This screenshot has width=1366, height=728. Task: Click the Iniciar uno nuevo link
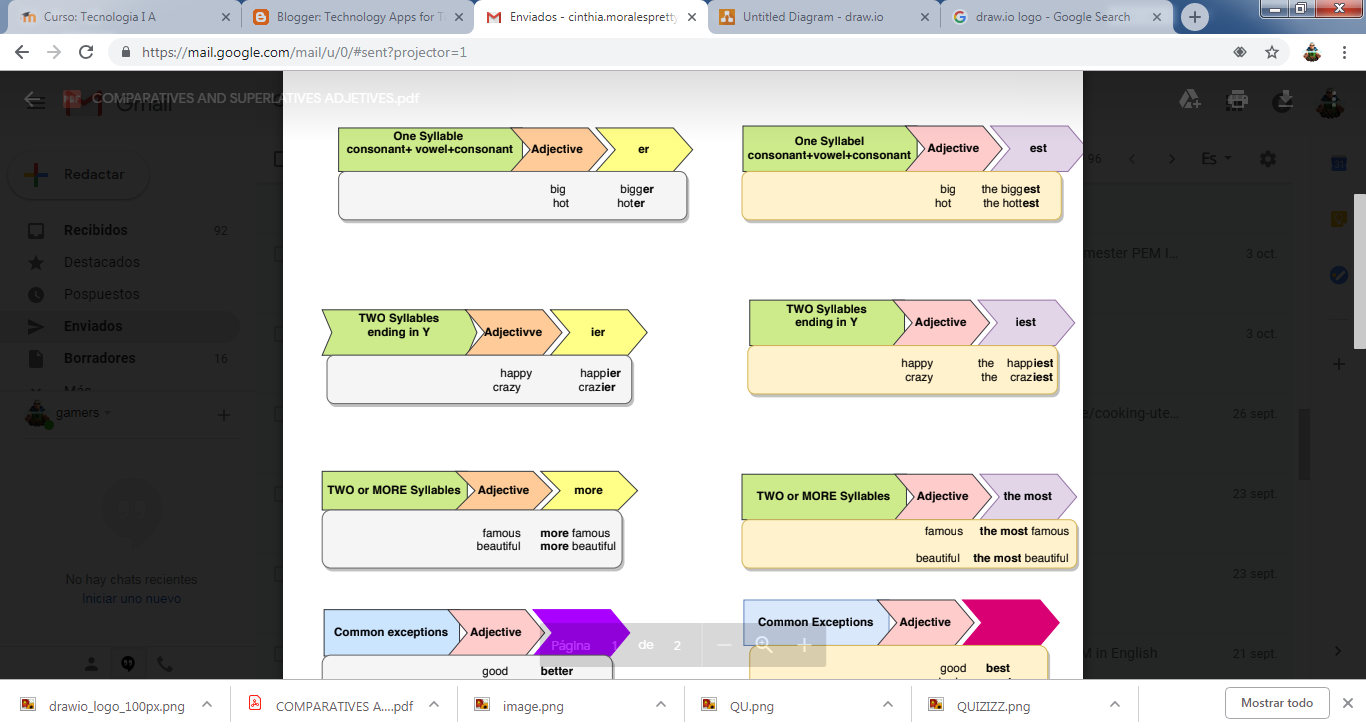pyautogui.click(x=131, y=598)
